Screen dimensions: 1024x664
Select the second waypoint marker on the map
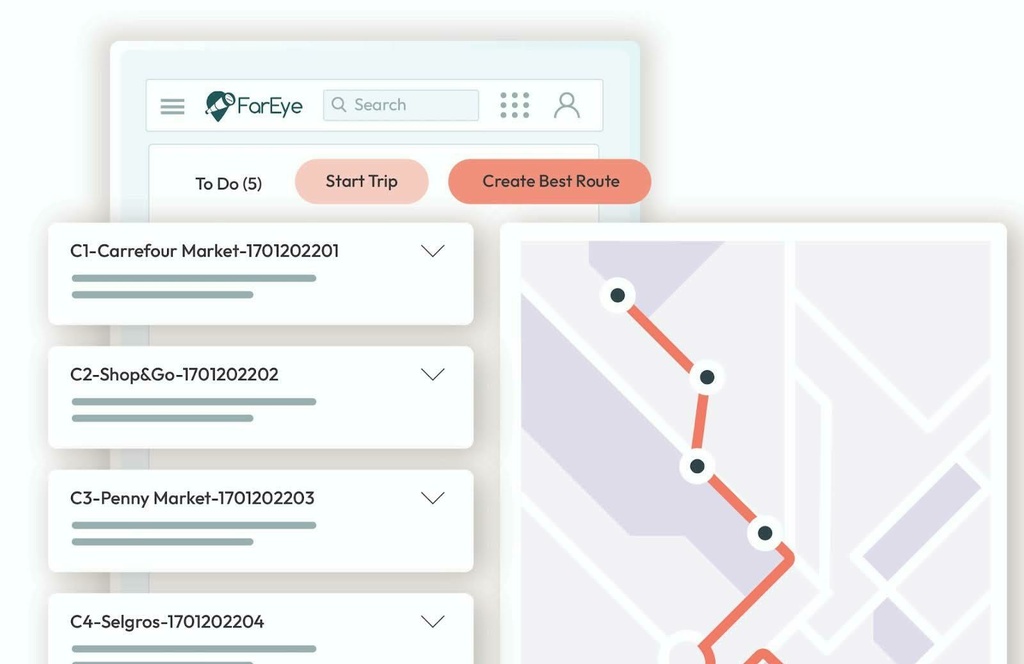pyautogui.click(x=707, y=377)
